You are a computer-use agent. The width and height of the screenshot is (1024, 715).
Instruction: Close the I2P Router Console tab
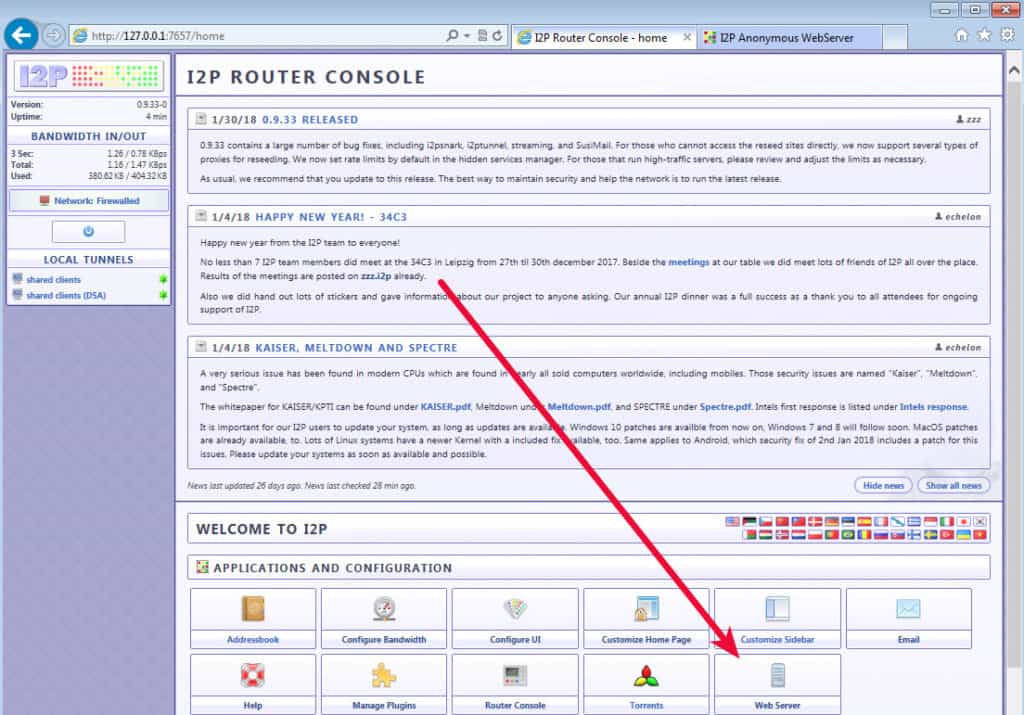(x=687, y=38)
